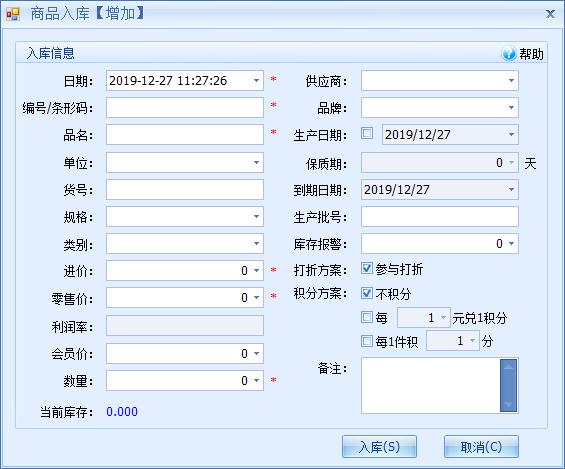Screen dimensions: 565x469
Task: Click the 日期 value 2019-12-27 11:27:26
Action: pos(168,80)
